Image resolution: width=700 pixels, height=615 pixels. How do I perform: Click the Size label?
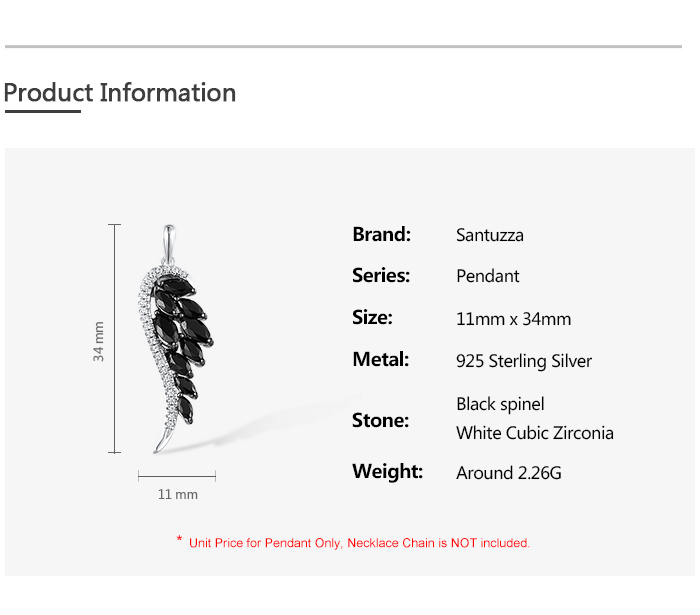tap(372, 318)
